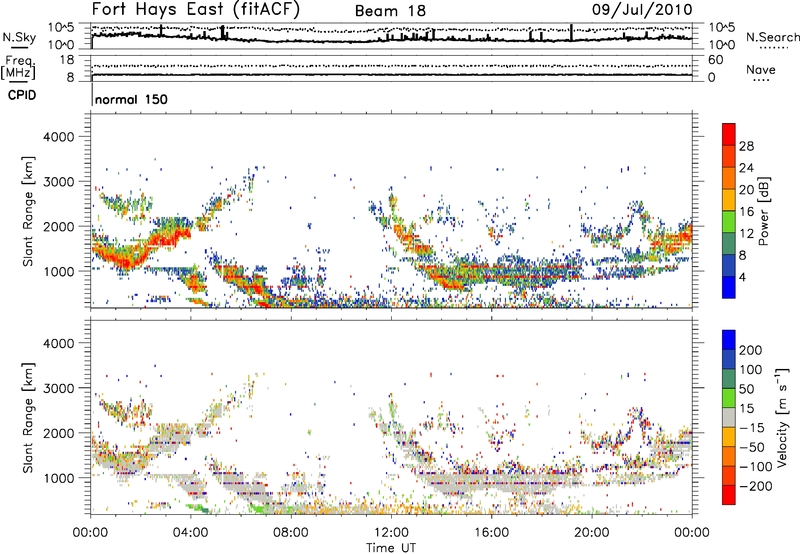Click the '60' Nave axis tick
Image resolution: width=800 pixels, height=554 pixels.
point(715,60)
